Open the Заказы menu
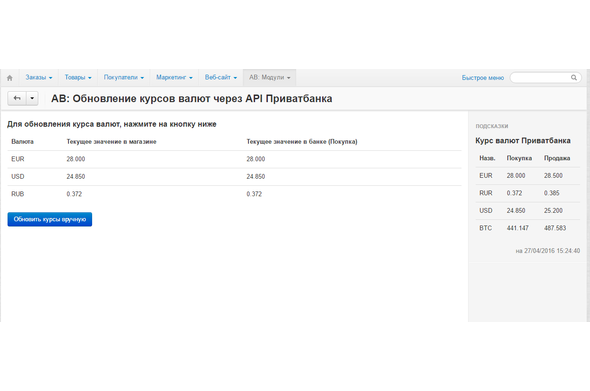 tap(39, 78)
